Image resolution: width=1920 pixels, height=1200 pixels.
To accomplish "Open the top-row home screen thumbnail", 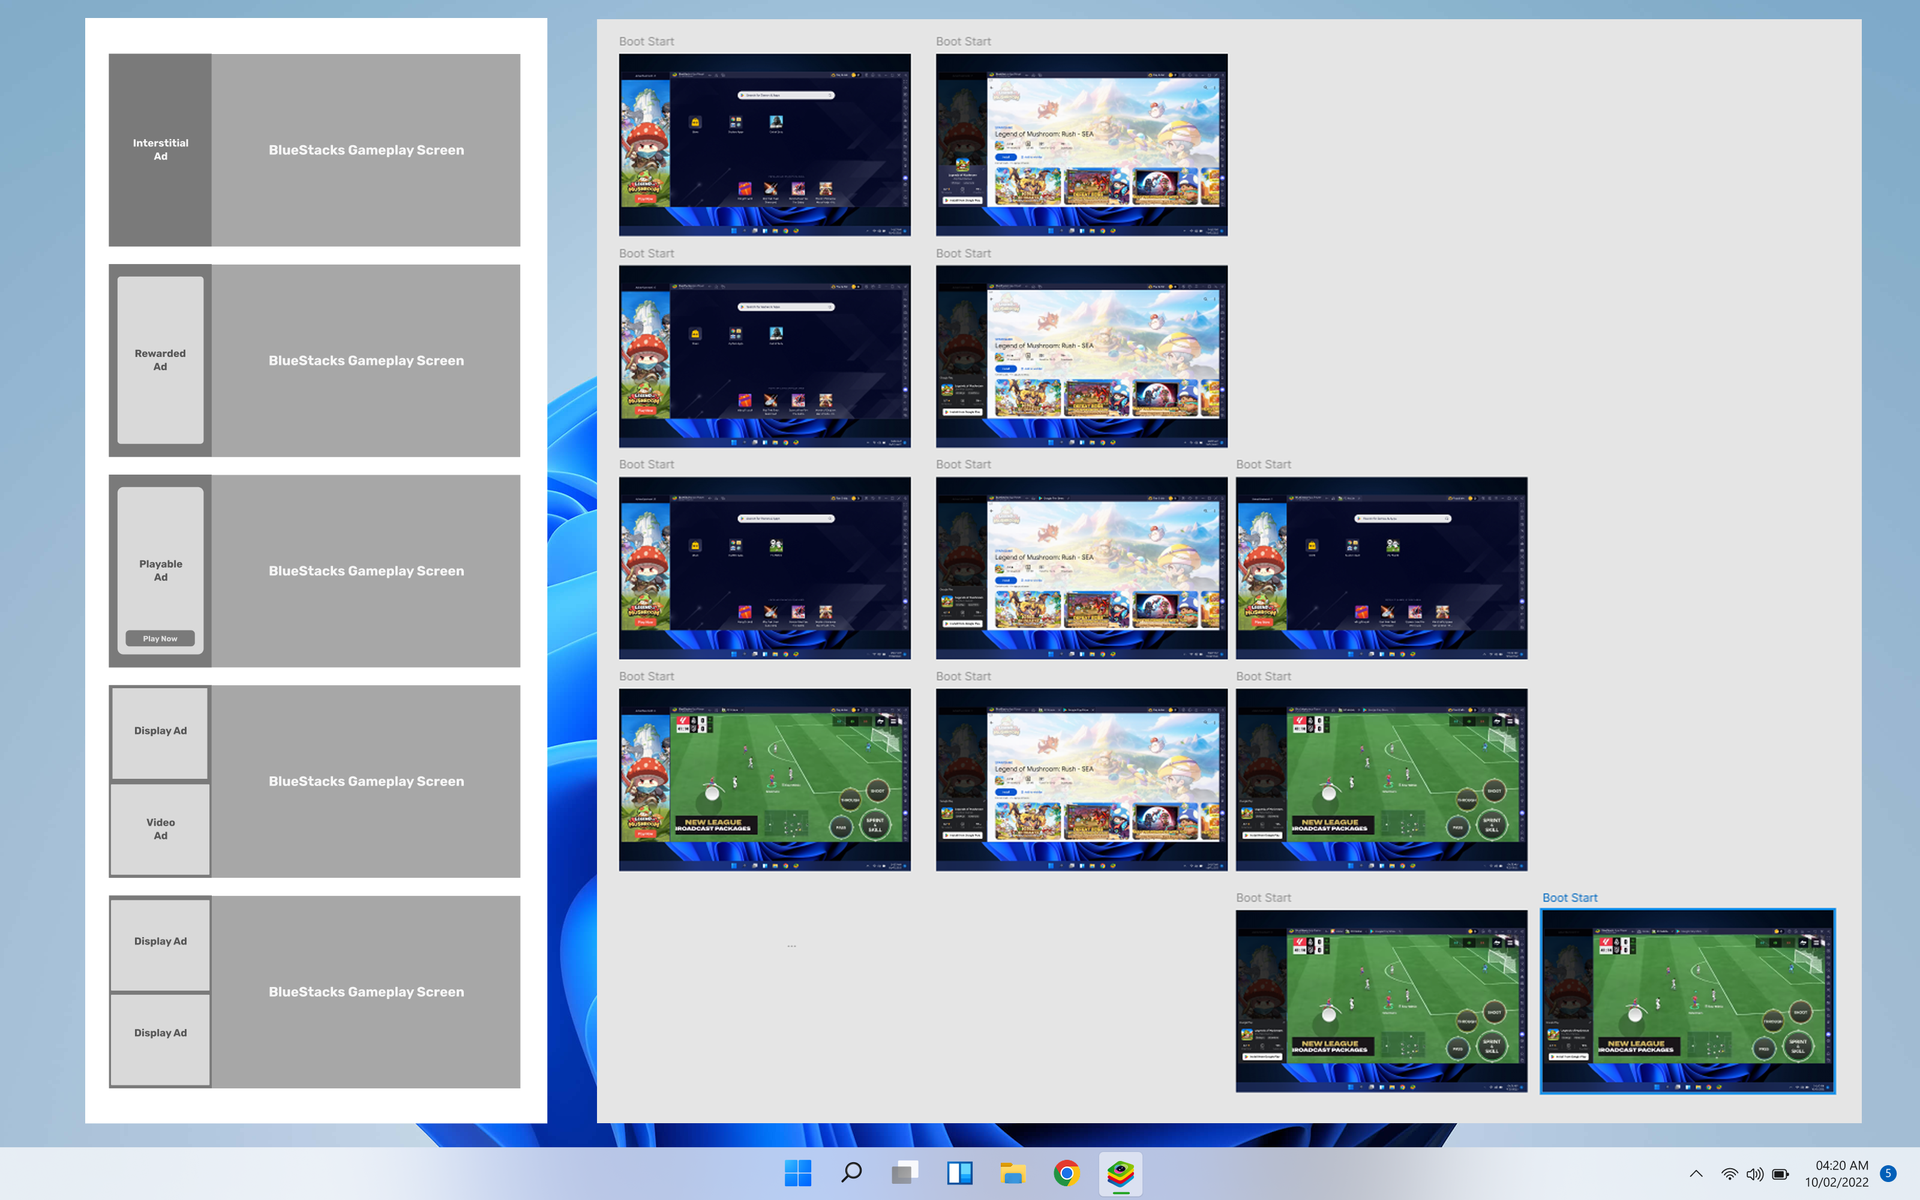I will click(765, 145).
